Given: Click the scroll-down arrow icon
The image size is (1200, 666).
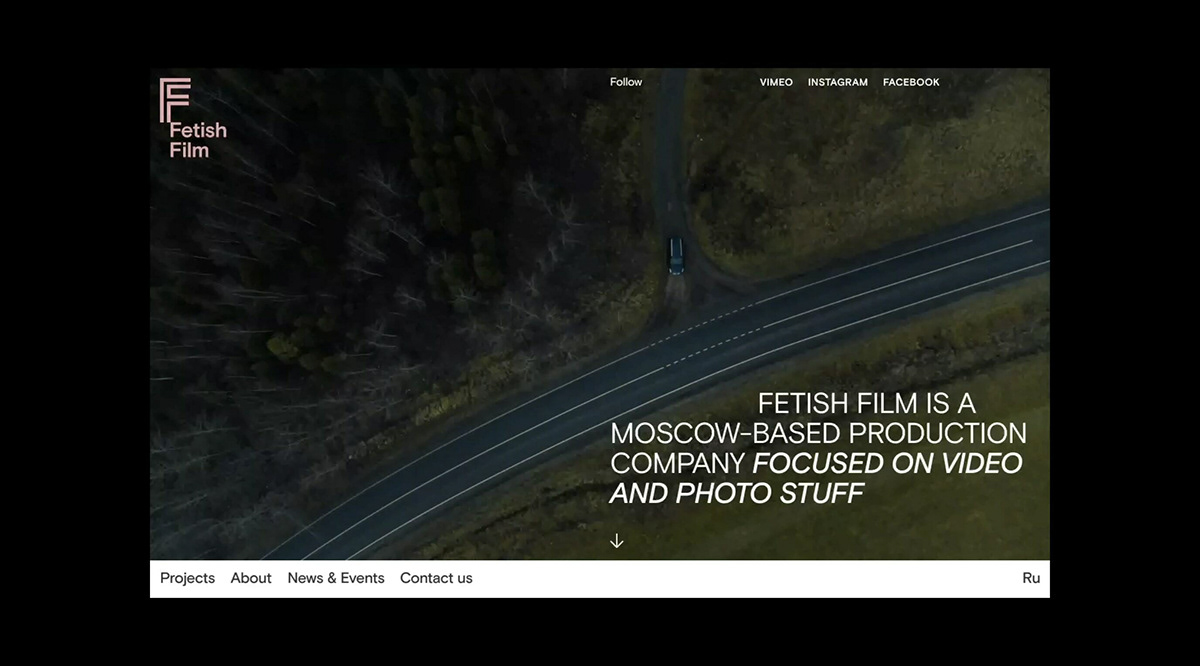Looking at the screenshot, I should click(x=617, y=541).
